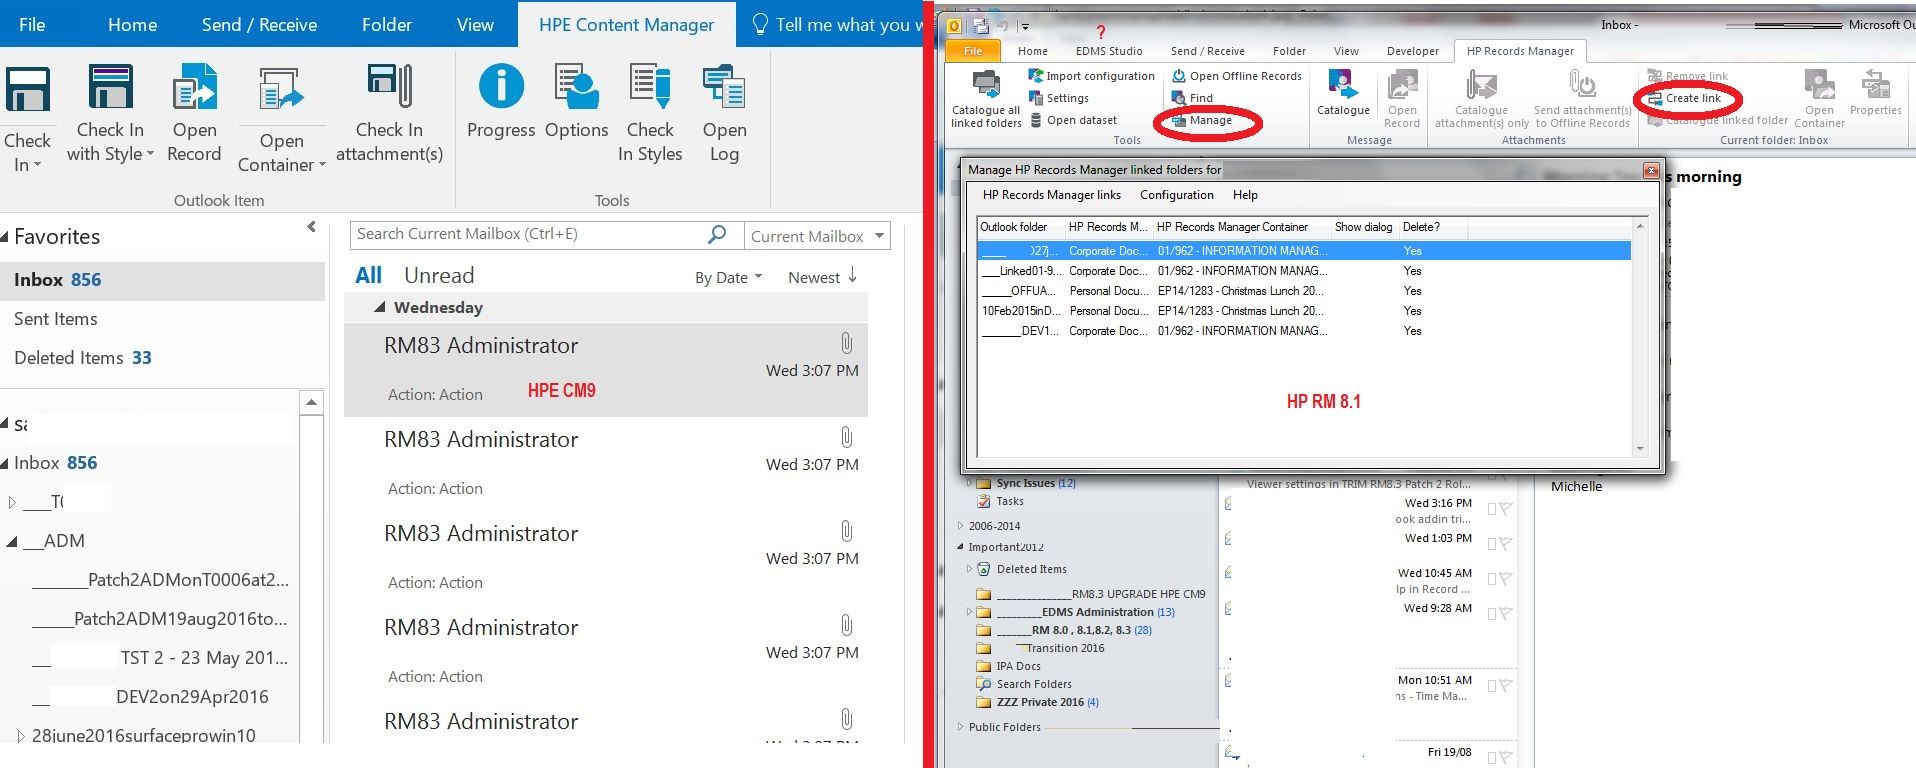Click Tell me what you want box
This screenshot has height=768, width=1916.
835,25
